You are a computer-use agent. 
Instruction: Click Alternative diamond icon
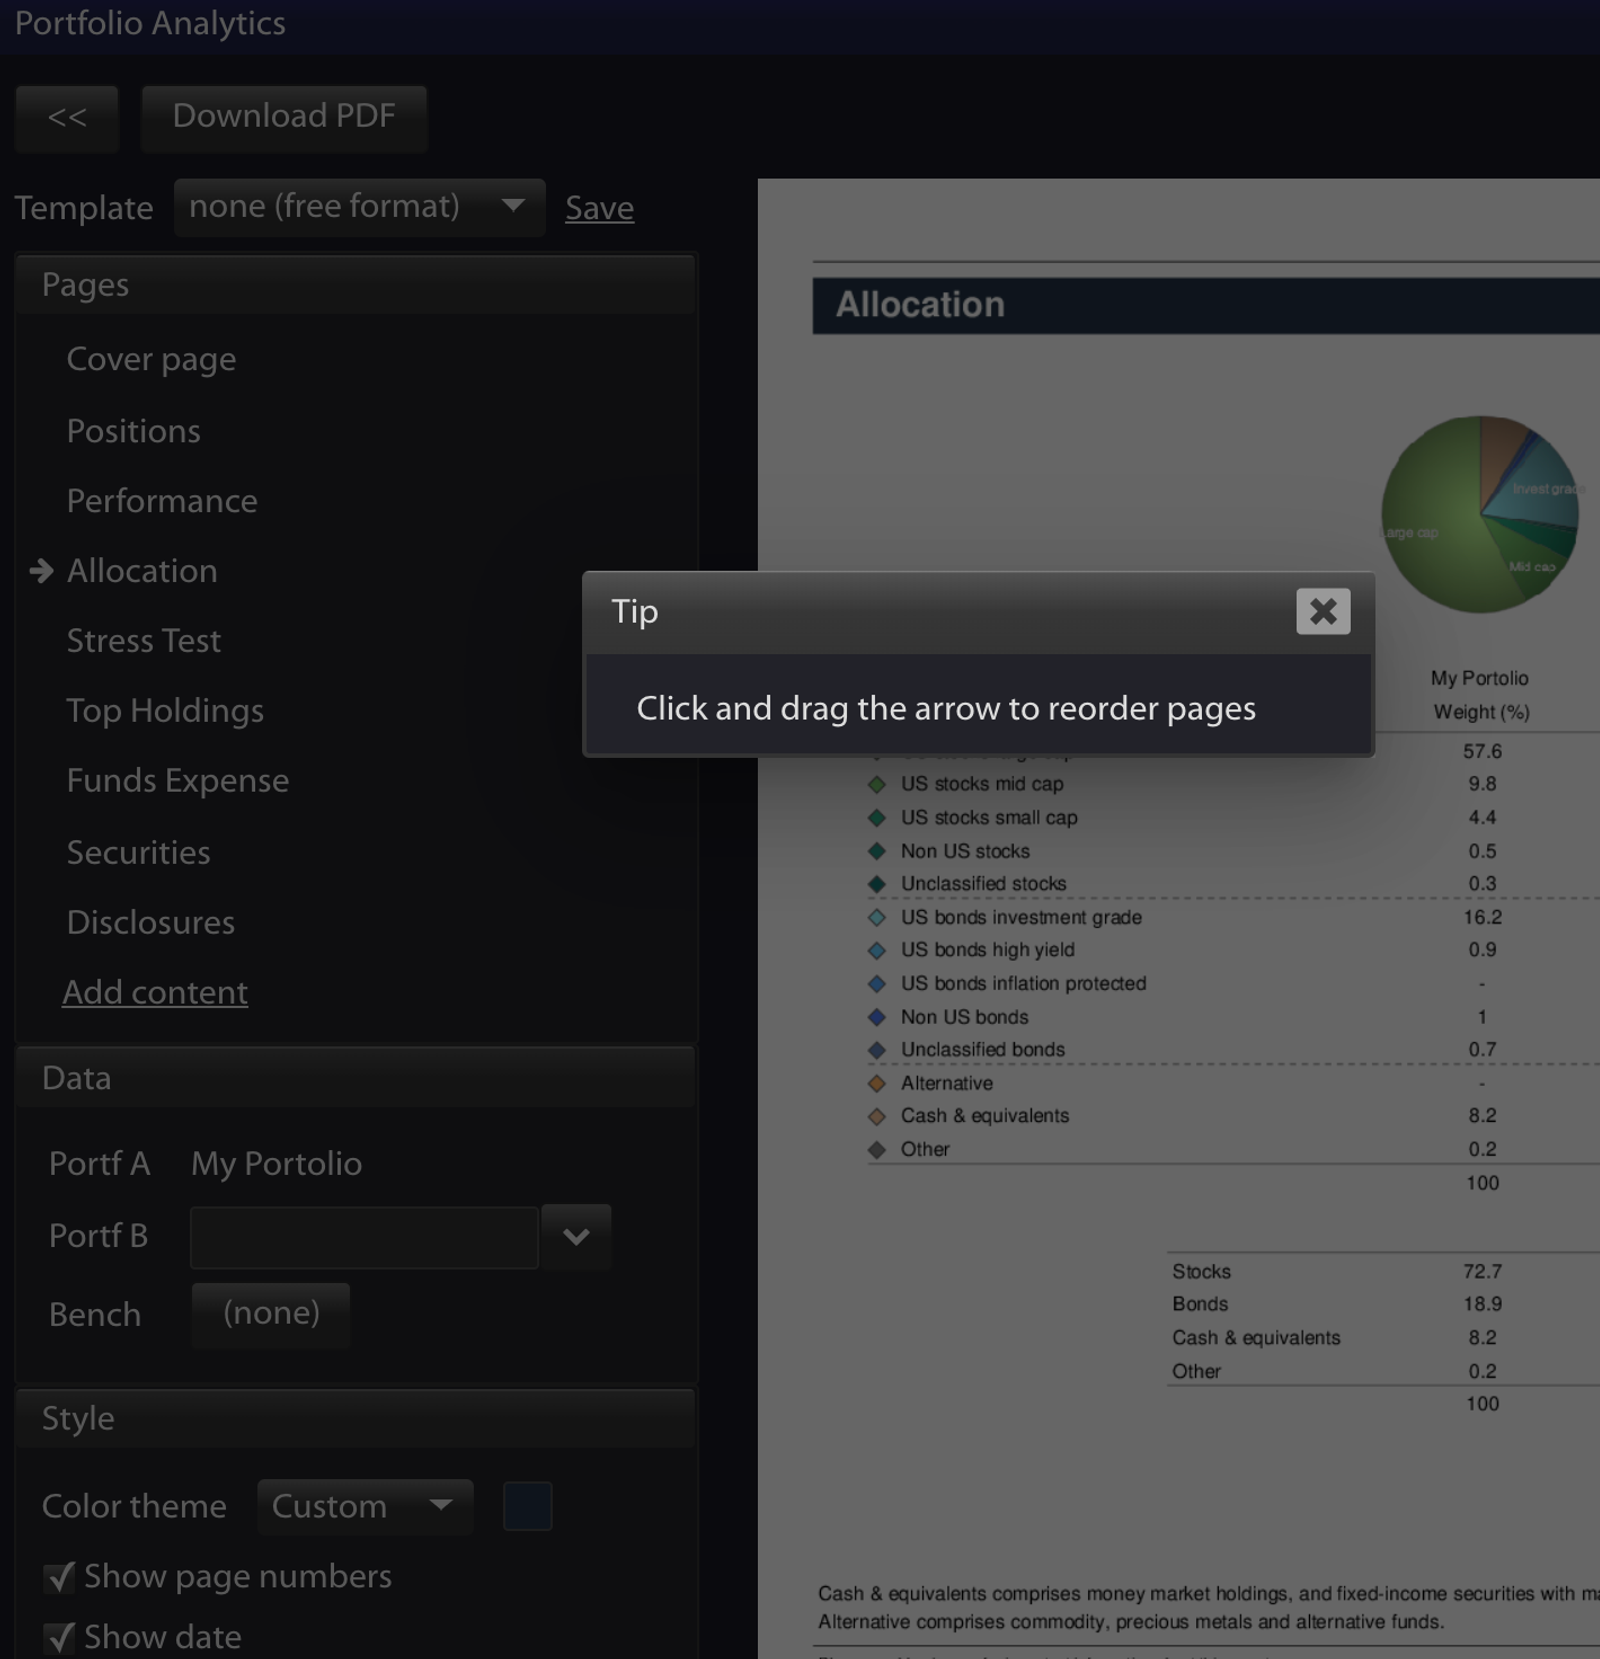click(877, 1083)
